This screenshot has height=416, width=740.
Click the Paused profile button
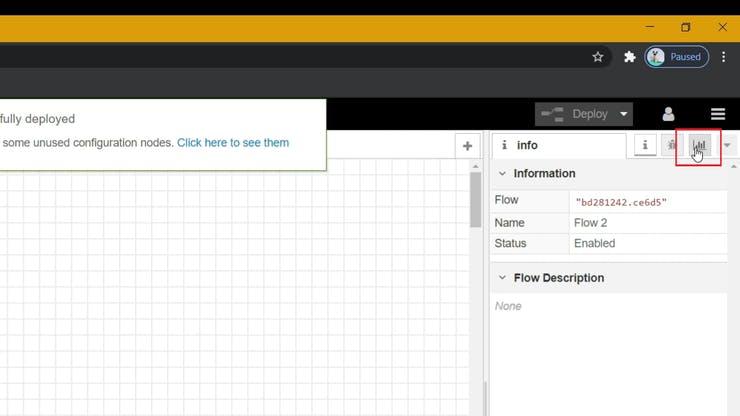[x=677, y=57]
